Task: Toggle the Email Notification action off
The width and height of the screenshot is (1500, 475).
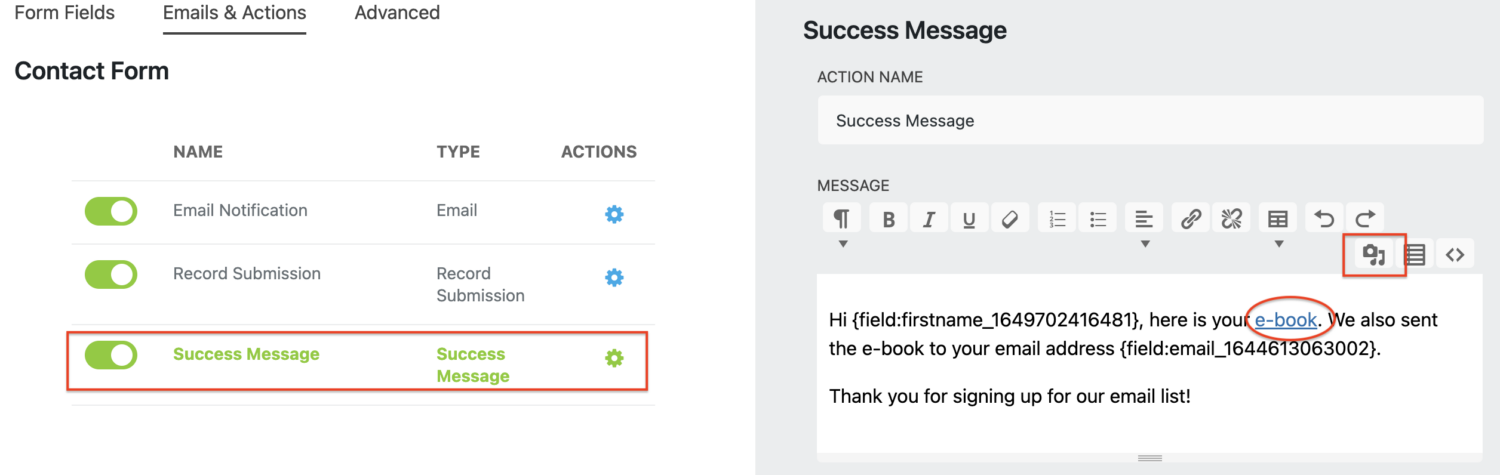Action: [111, 211]
